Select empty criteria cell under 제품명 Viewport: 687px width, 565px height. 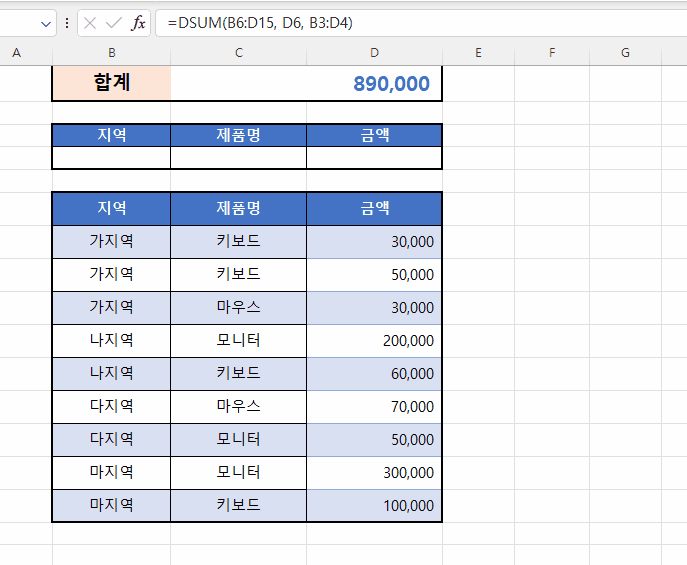pyautogui.click(x=239, y=158)
